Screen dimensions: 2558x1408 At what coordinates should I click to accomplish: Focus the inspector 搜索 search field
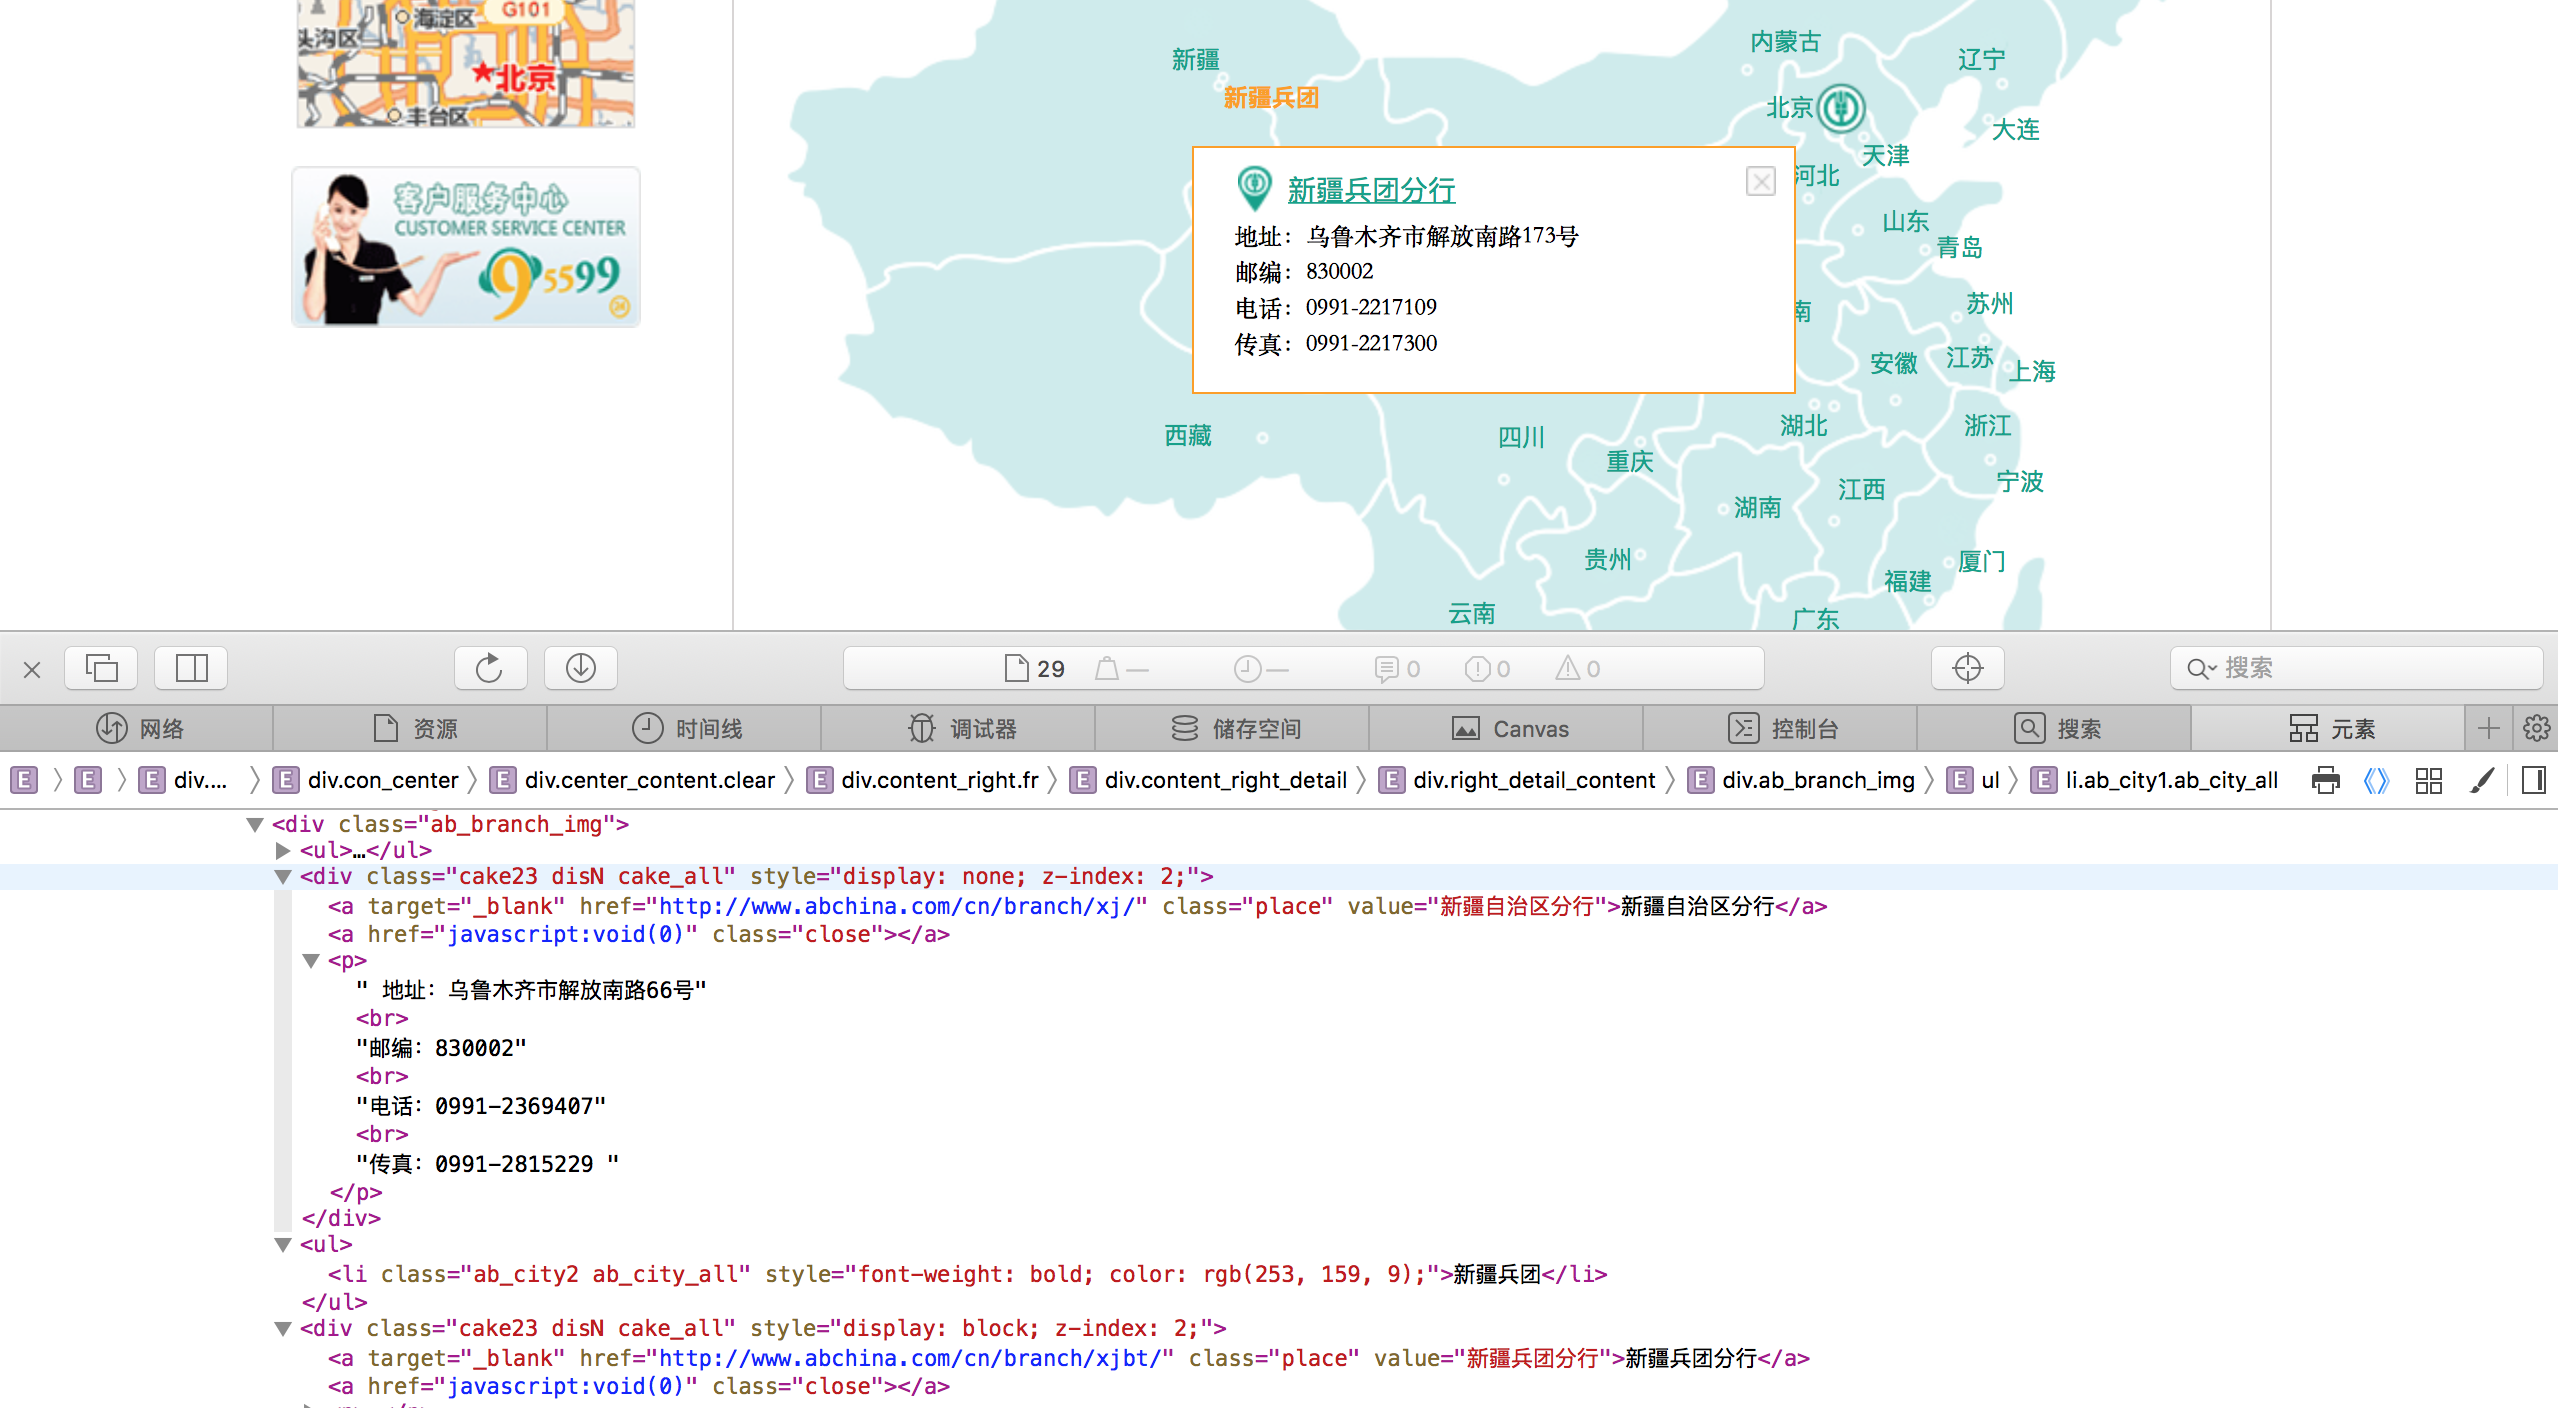pyautogui.click(x=2356, y=668)
